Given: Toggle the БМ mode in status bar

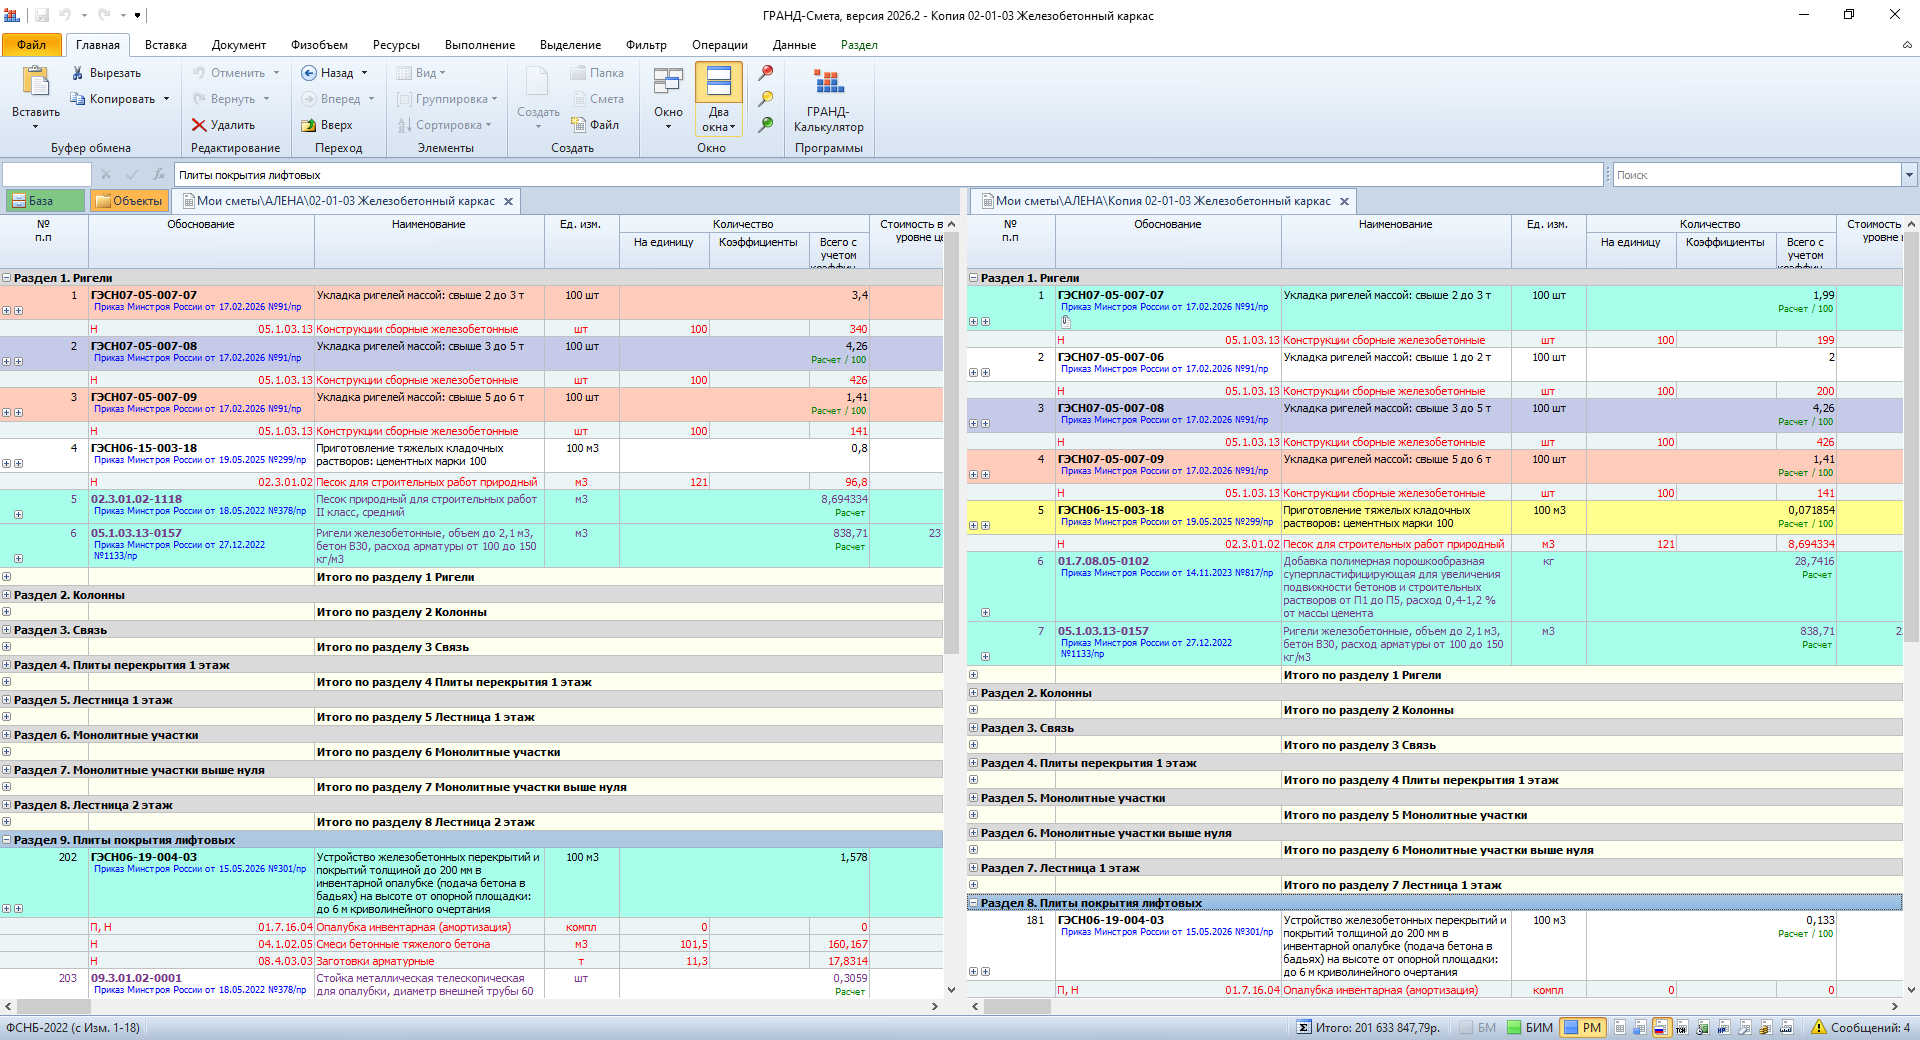Looking at the screenshot, I should [x=1478, y=1027].
